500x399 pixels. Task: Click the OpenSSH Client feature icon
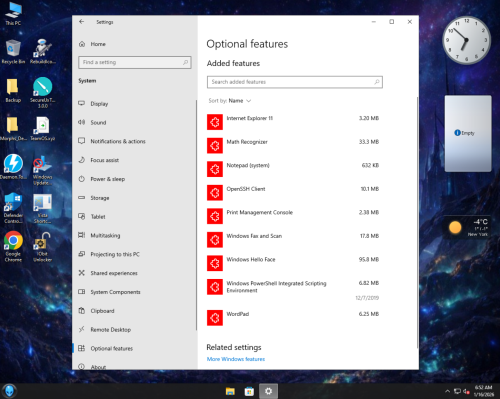[215, 193]
